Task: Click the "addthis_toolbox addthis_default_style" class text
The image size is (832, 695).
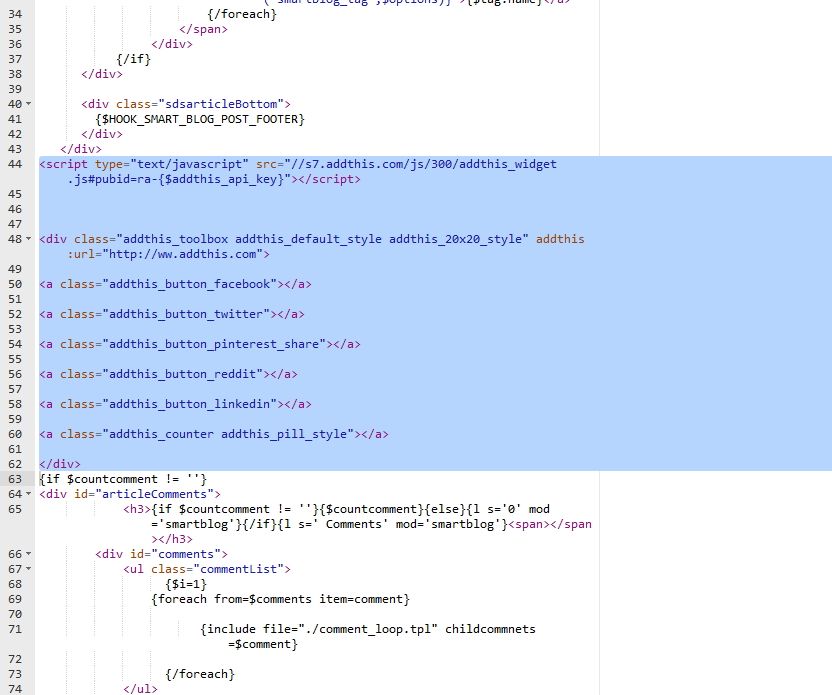Action: click(x=252, y=239)
